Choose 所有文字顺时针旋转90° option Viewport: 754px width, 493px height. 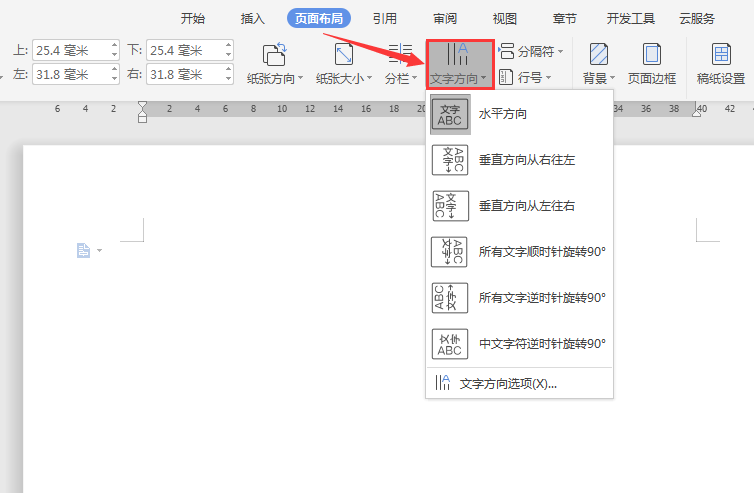[x=519, y=252]
